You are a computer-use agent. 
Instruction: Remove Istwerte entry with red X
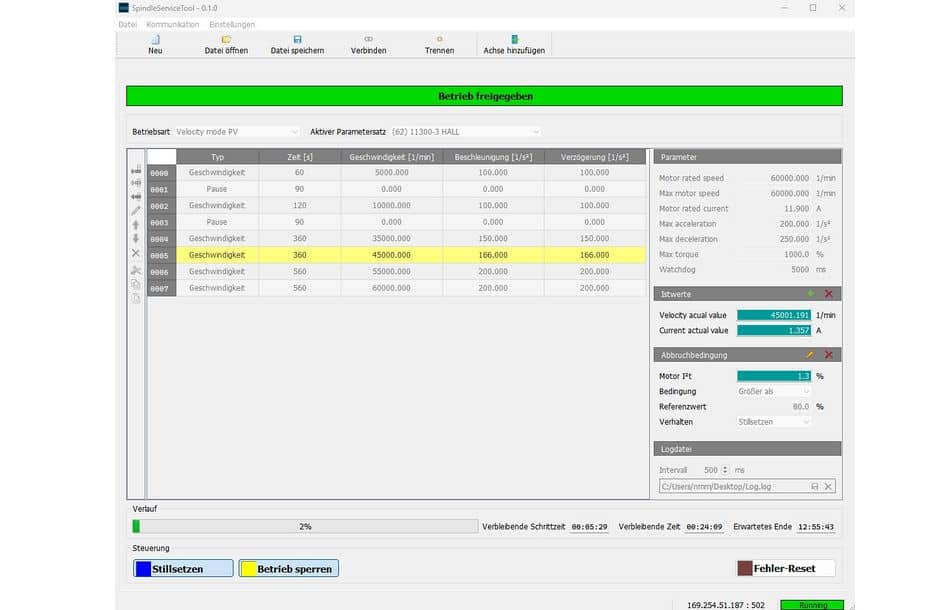tap(829, 294)
